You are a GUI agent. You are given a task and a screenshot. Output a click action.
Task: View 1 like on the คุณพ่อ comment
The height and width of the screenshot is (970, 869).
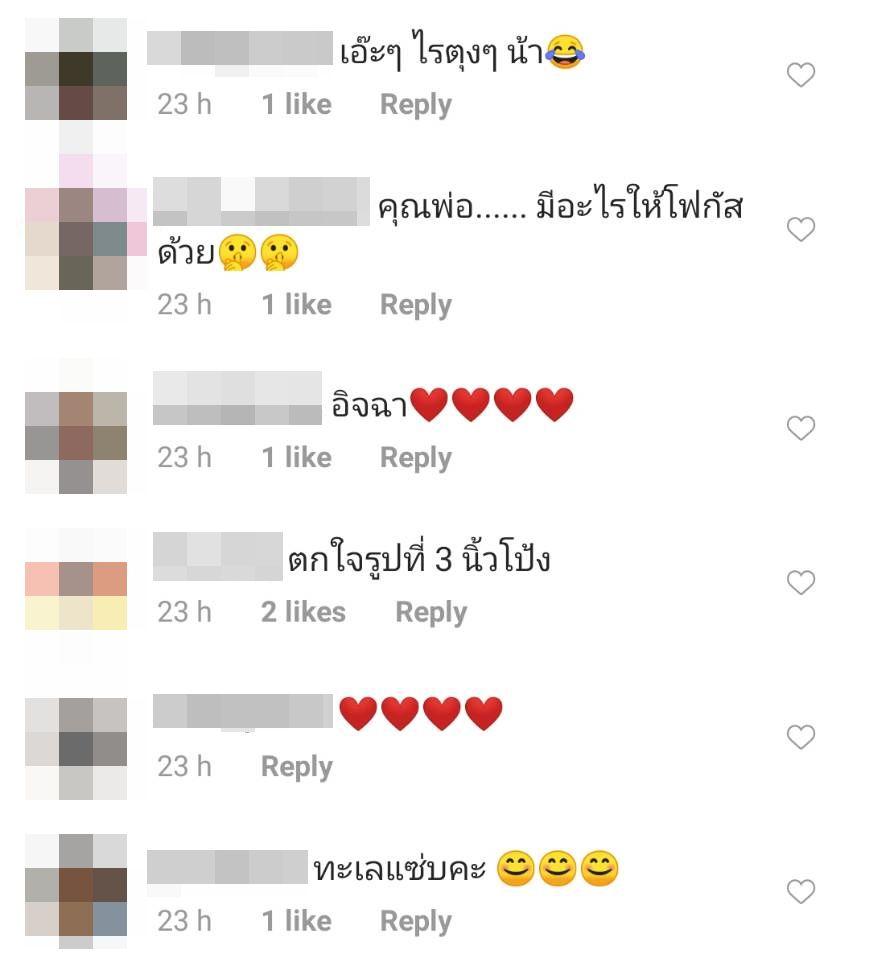coord(296,304)
